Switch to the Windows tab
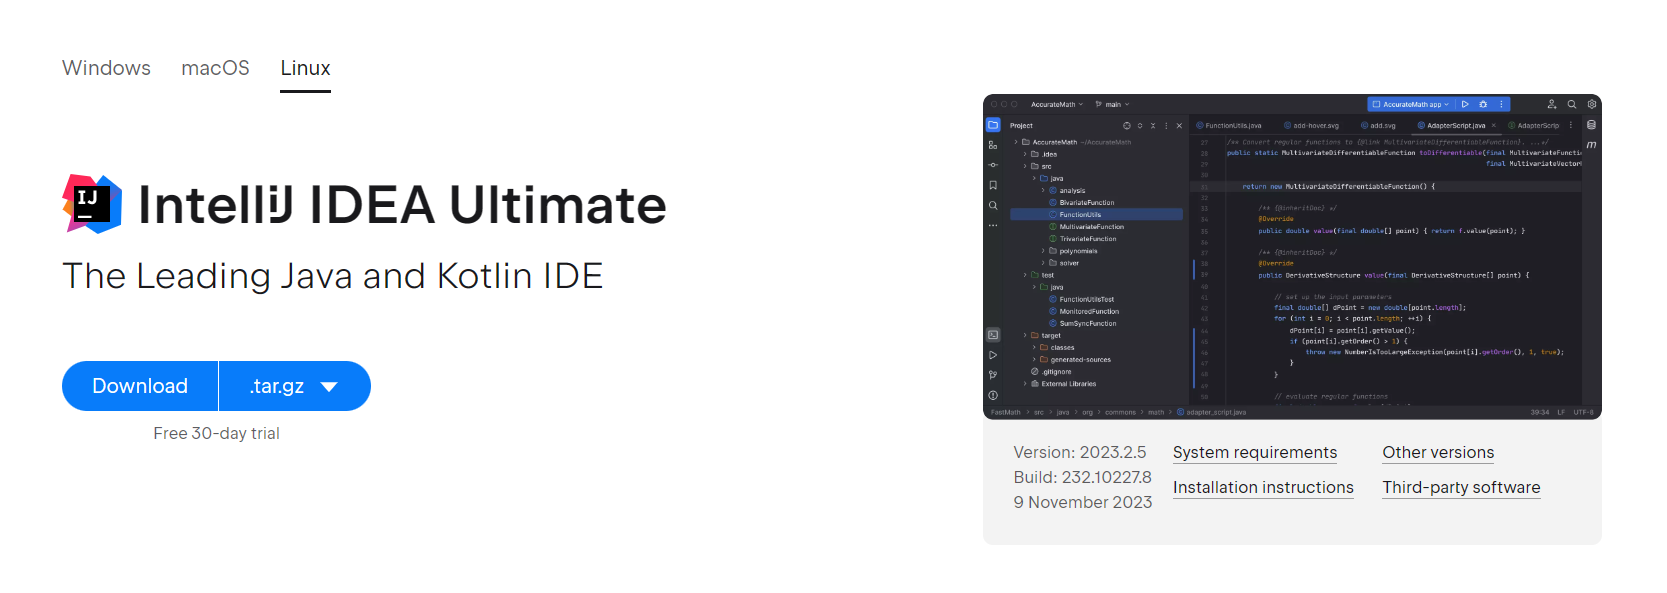The width and height of the screenshot is (1667, 593). click(x=106, y=68)
